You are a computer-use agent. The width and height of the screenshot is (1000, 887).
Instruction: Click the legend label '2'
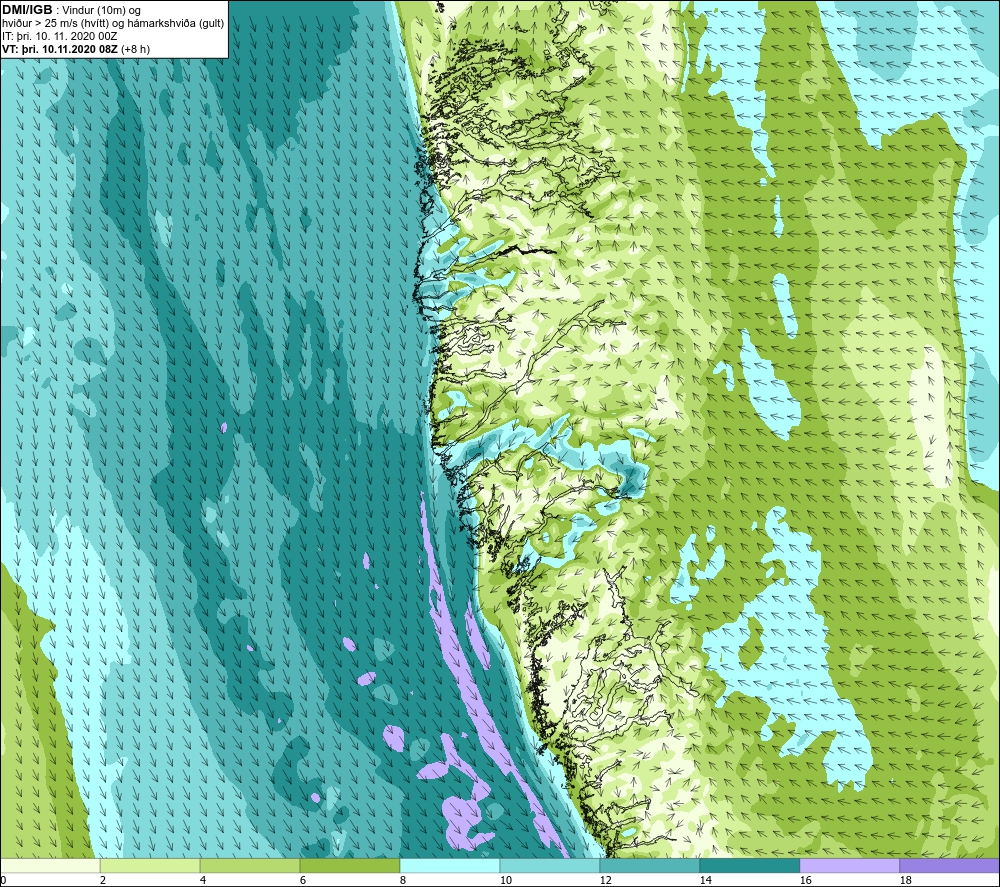click(x=103, y=880)
